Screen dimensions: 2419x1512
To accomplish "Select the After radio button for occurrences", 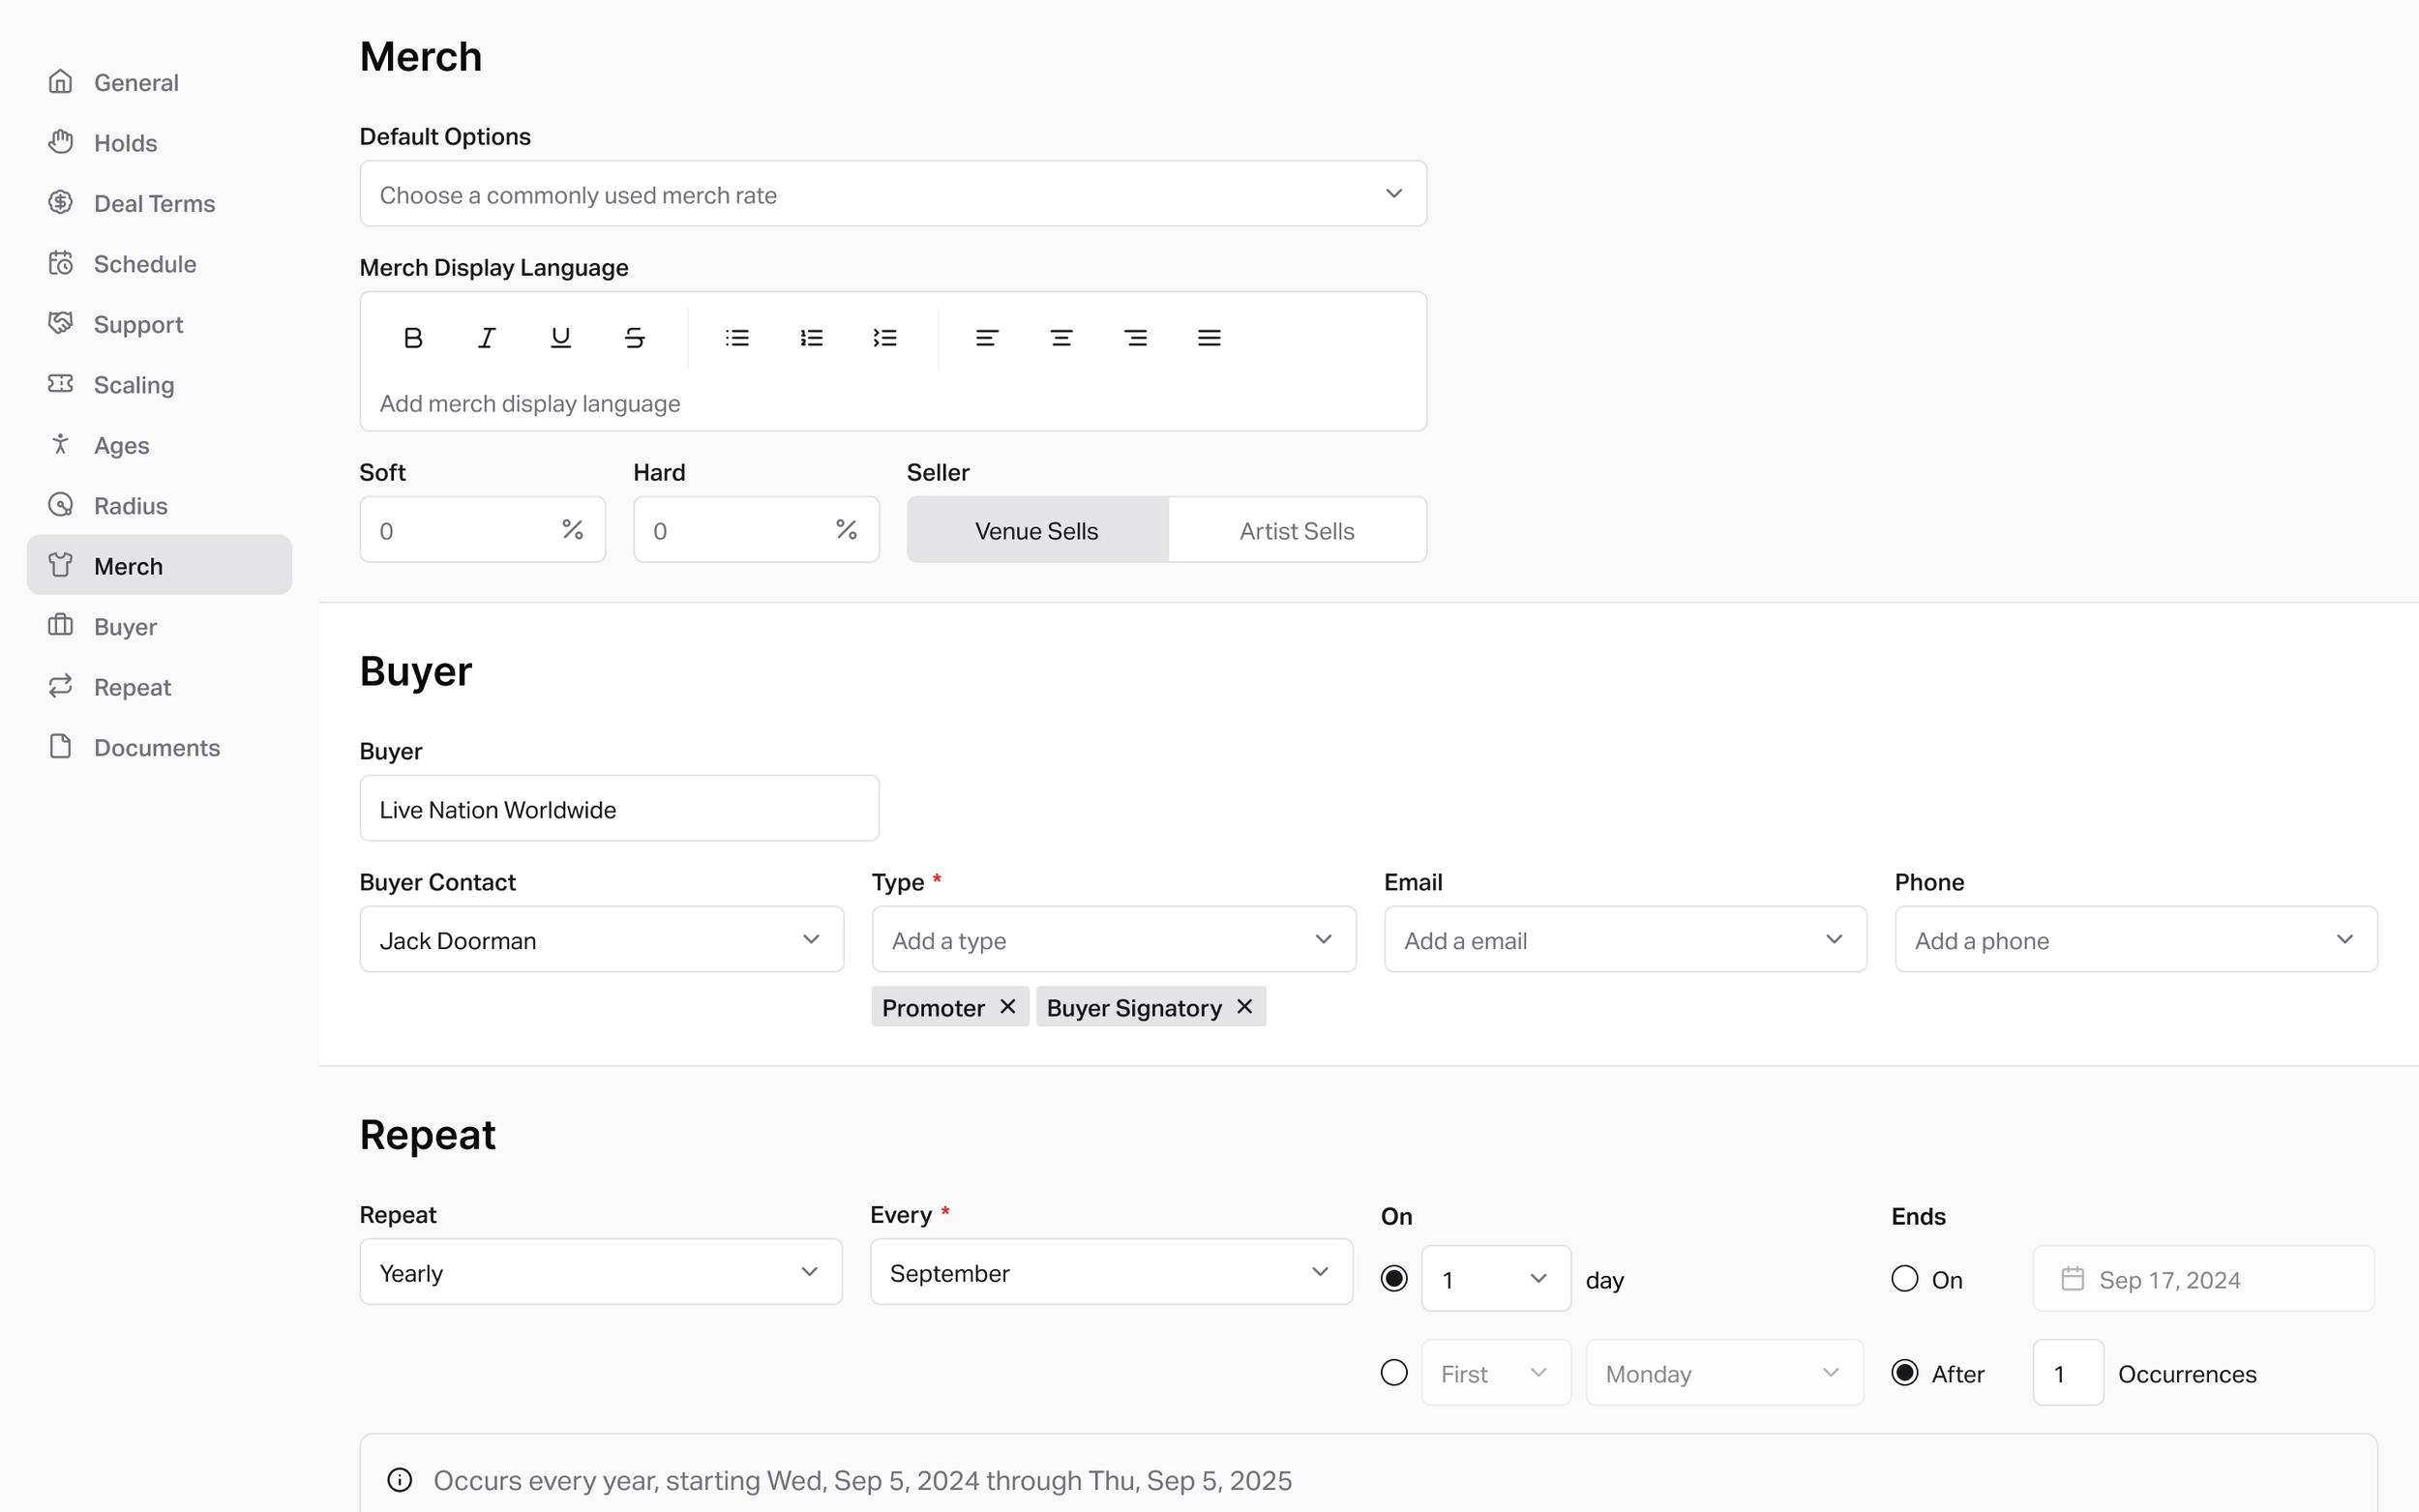I will coord(1905,1373).
